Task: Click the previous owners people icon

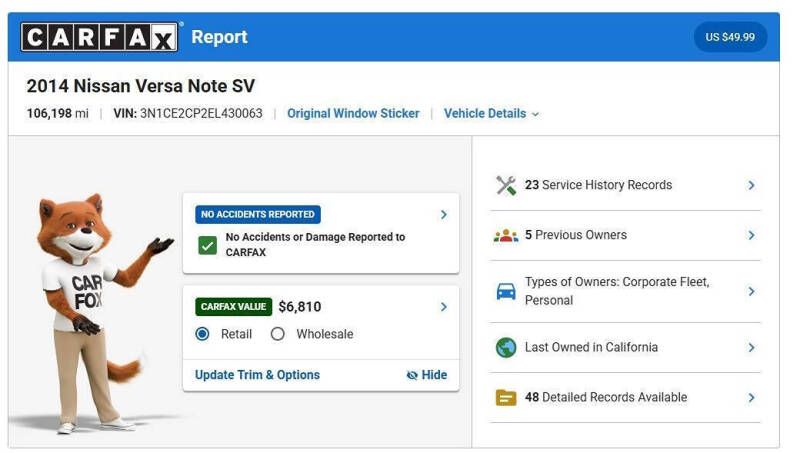Action: coord(506,236)
